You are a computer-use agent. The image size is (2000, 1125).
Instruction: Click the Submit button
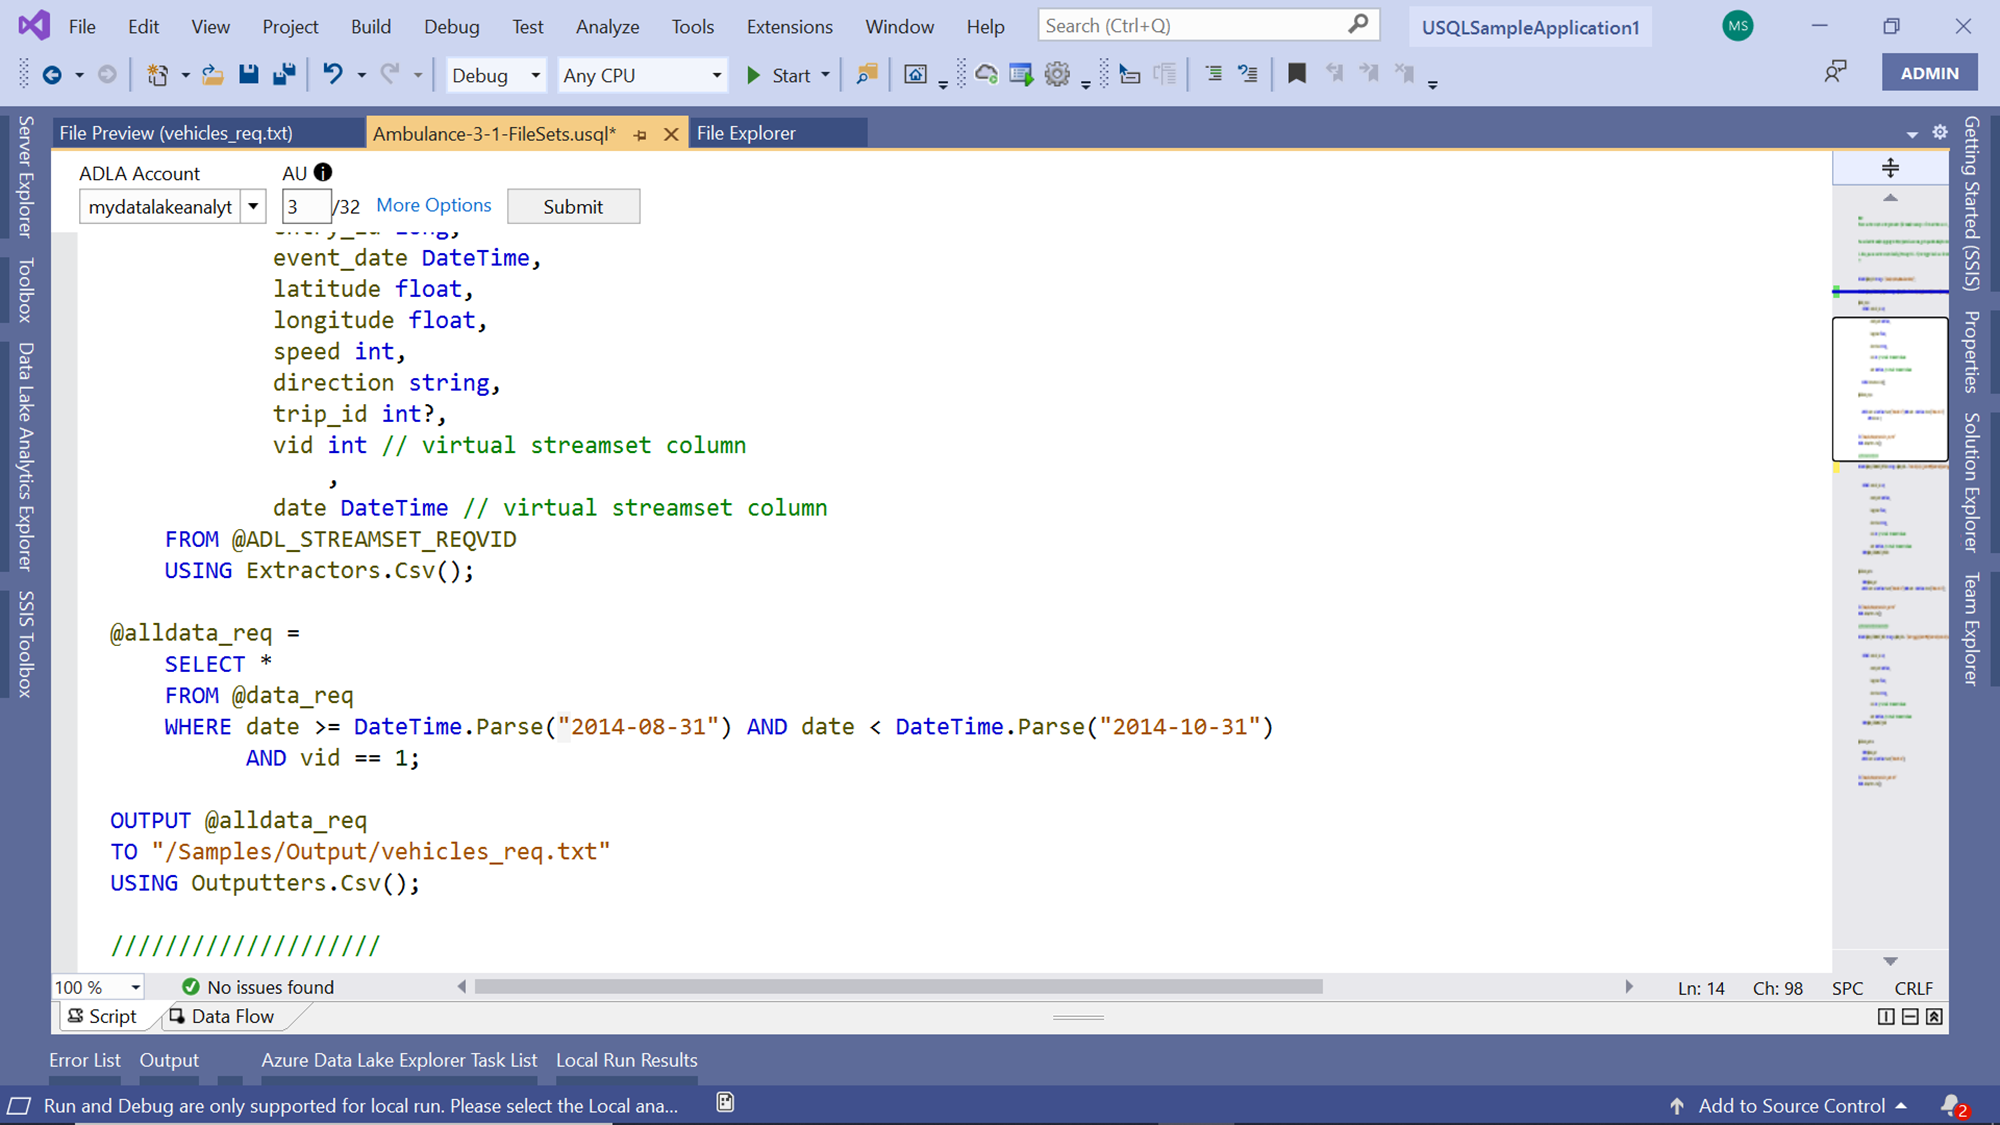pyautogui.click(x=573, y=207)
